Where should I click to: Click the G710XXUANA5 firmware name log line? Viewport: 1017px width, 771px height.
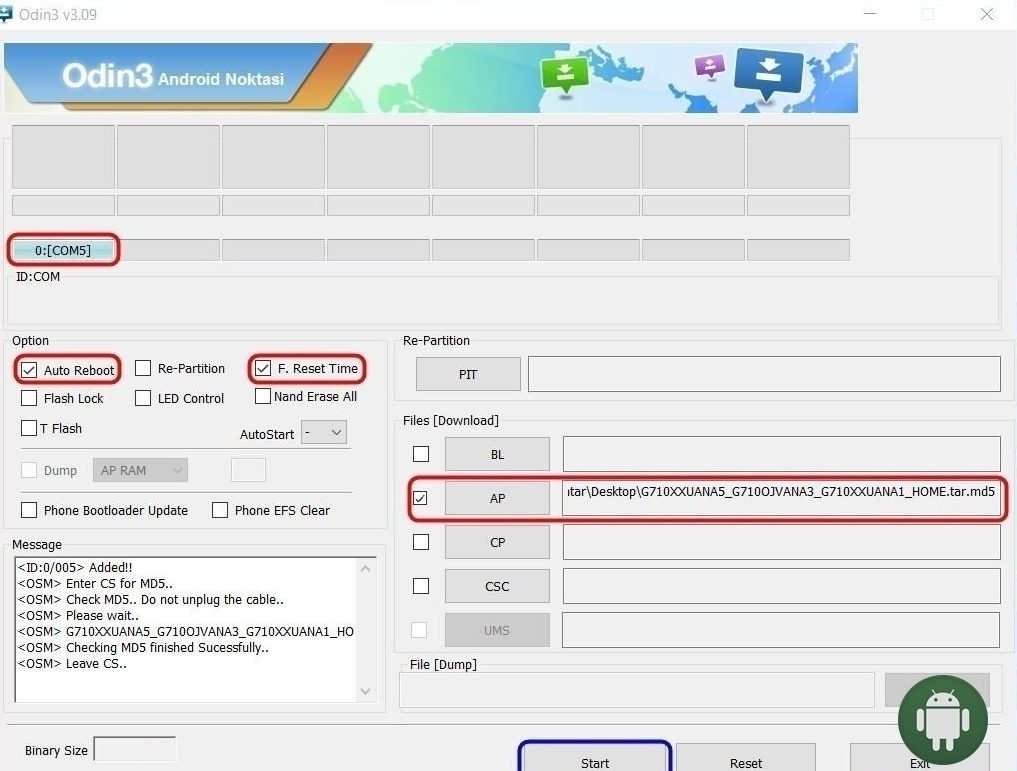pos(185,631)
